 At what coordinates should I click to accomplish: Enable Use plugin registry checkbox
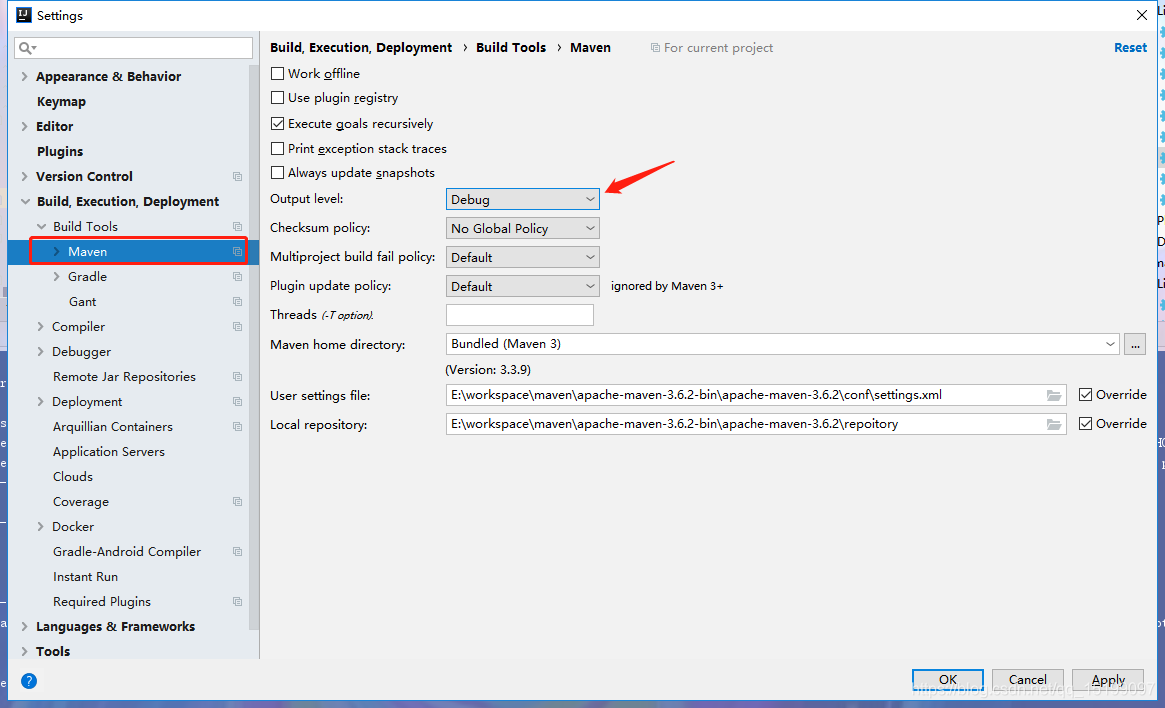click(x=277, y=98)
